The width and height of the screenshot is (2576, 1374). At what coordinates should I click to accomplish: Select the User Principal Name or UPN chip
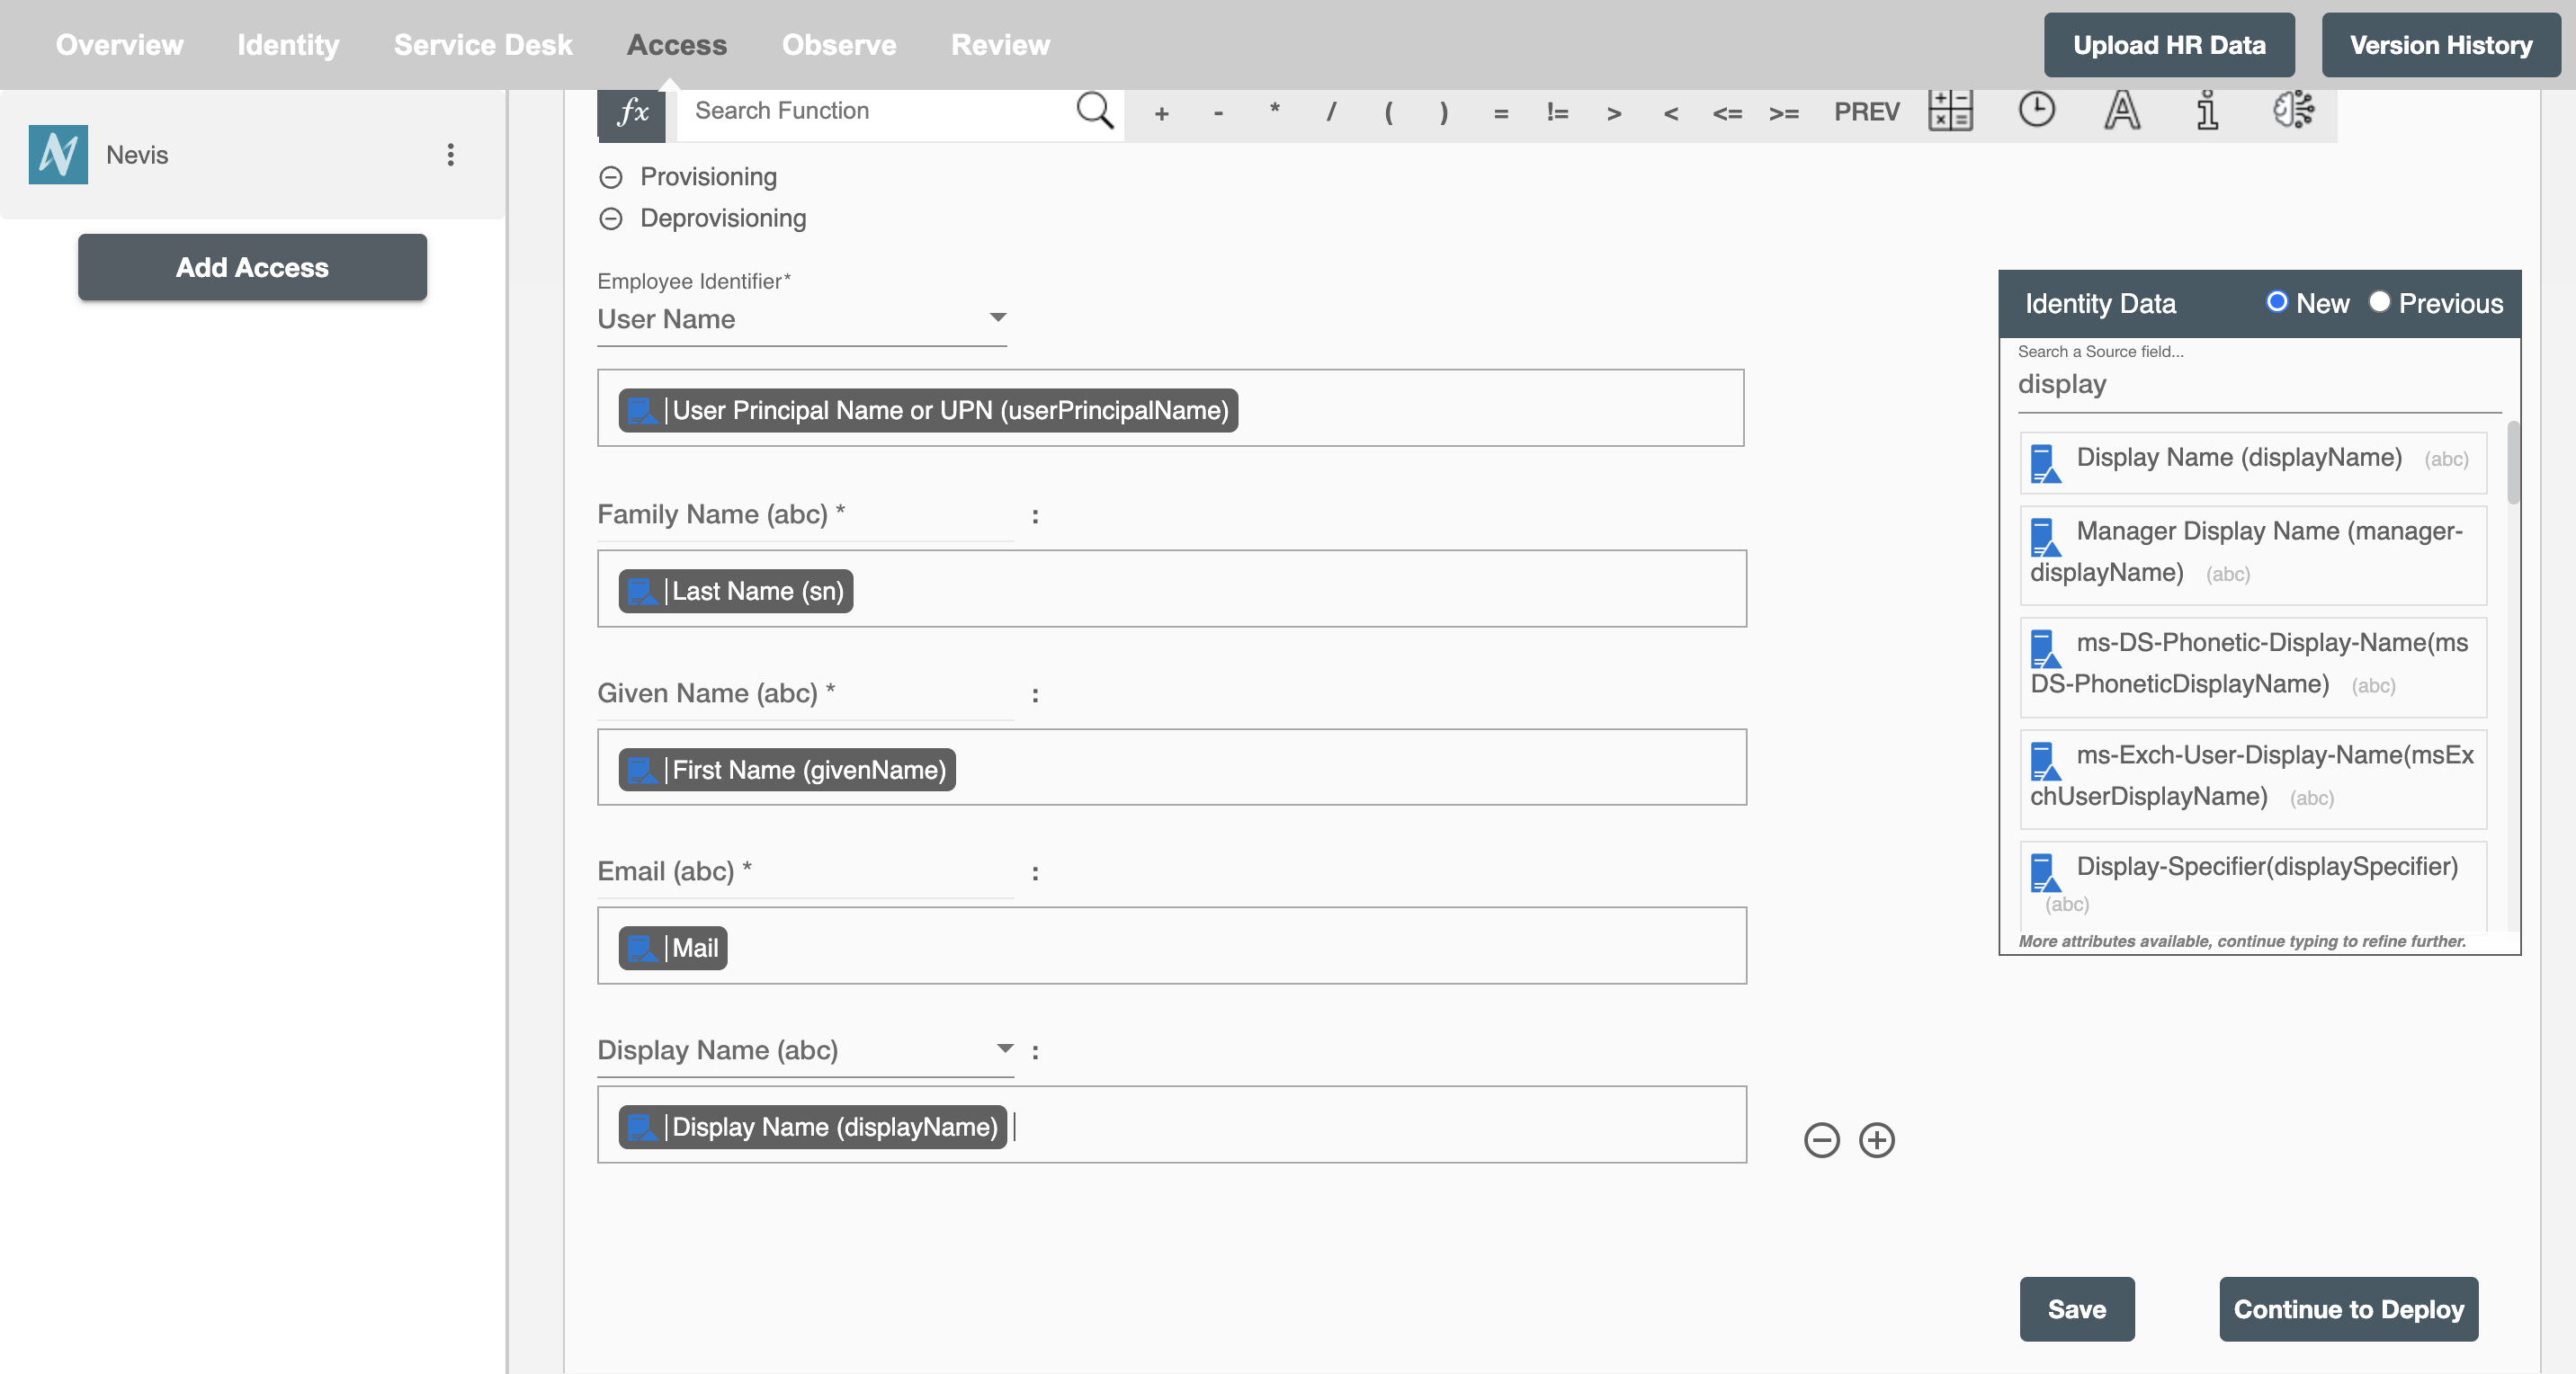pyautogui.click(x=928, y=410)
